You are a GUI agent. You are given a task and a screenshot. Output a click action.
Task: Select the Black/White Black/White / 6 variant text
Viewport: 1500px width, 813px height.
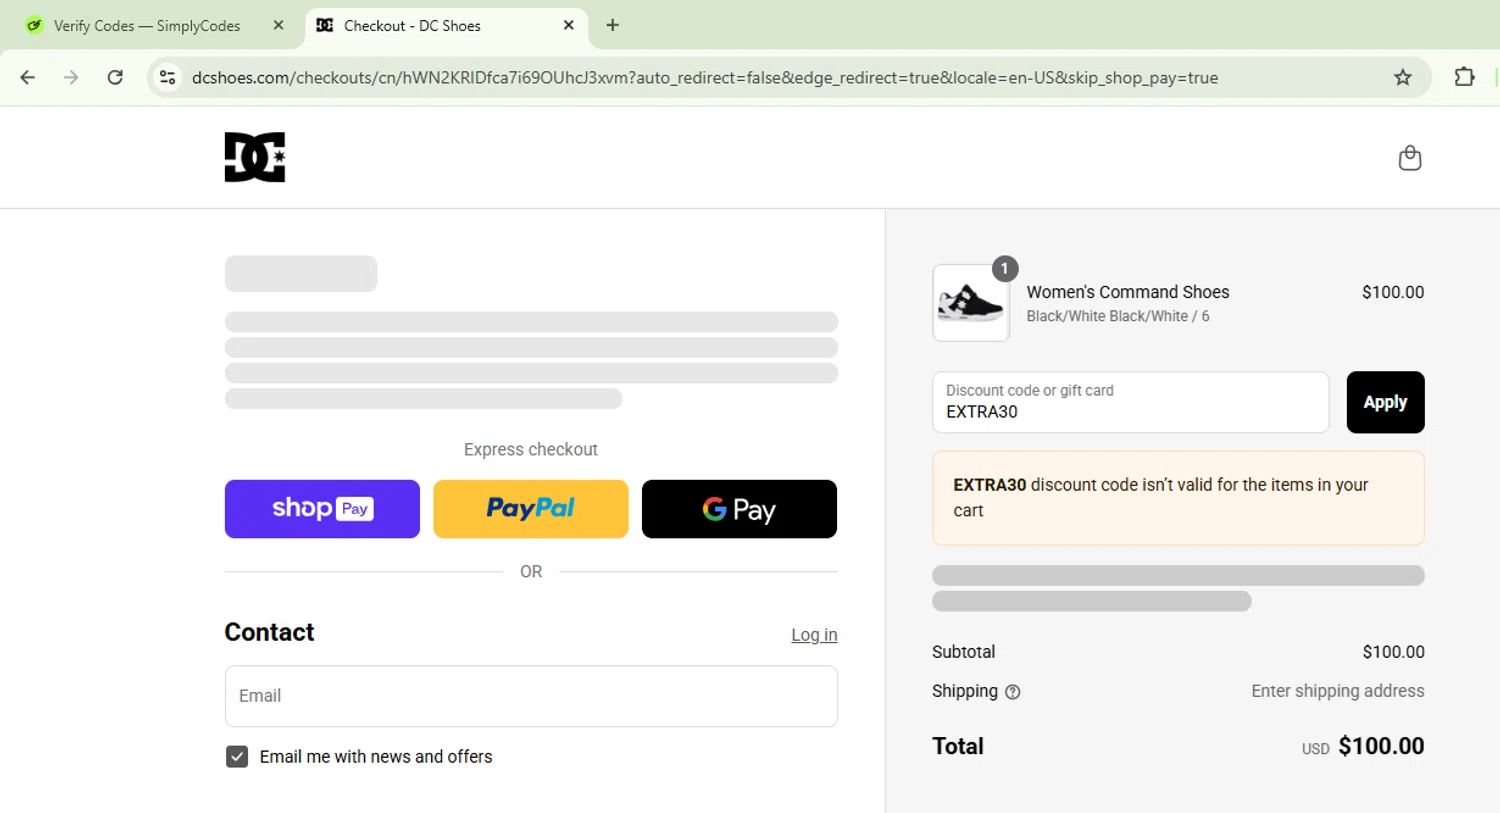pos(1118,316)
